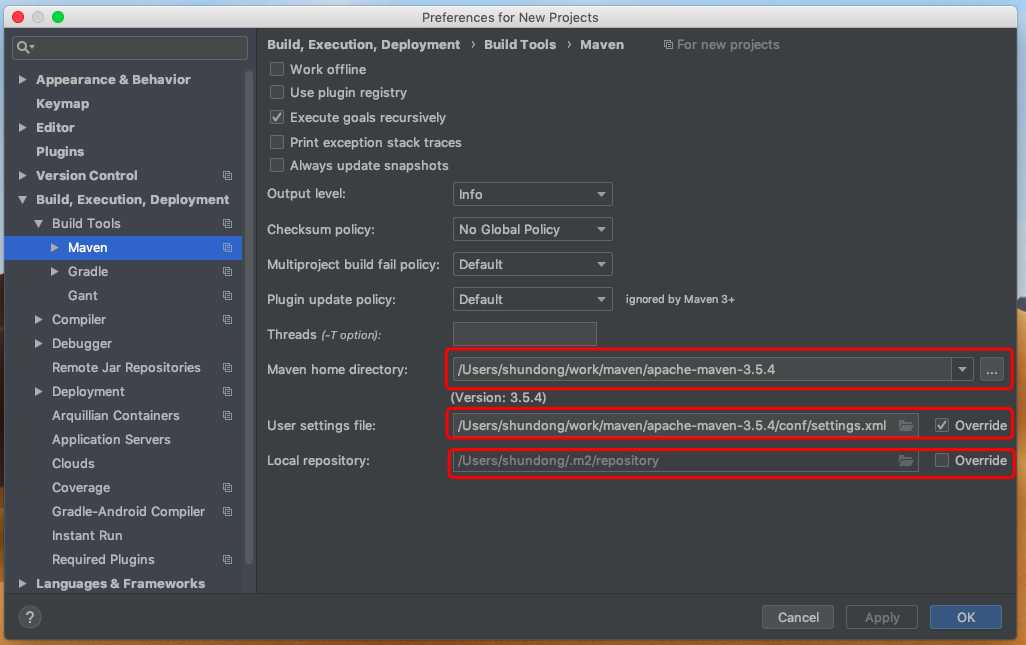Collapse the Build Tools node

pyautogui.click(x=39, y=224)
